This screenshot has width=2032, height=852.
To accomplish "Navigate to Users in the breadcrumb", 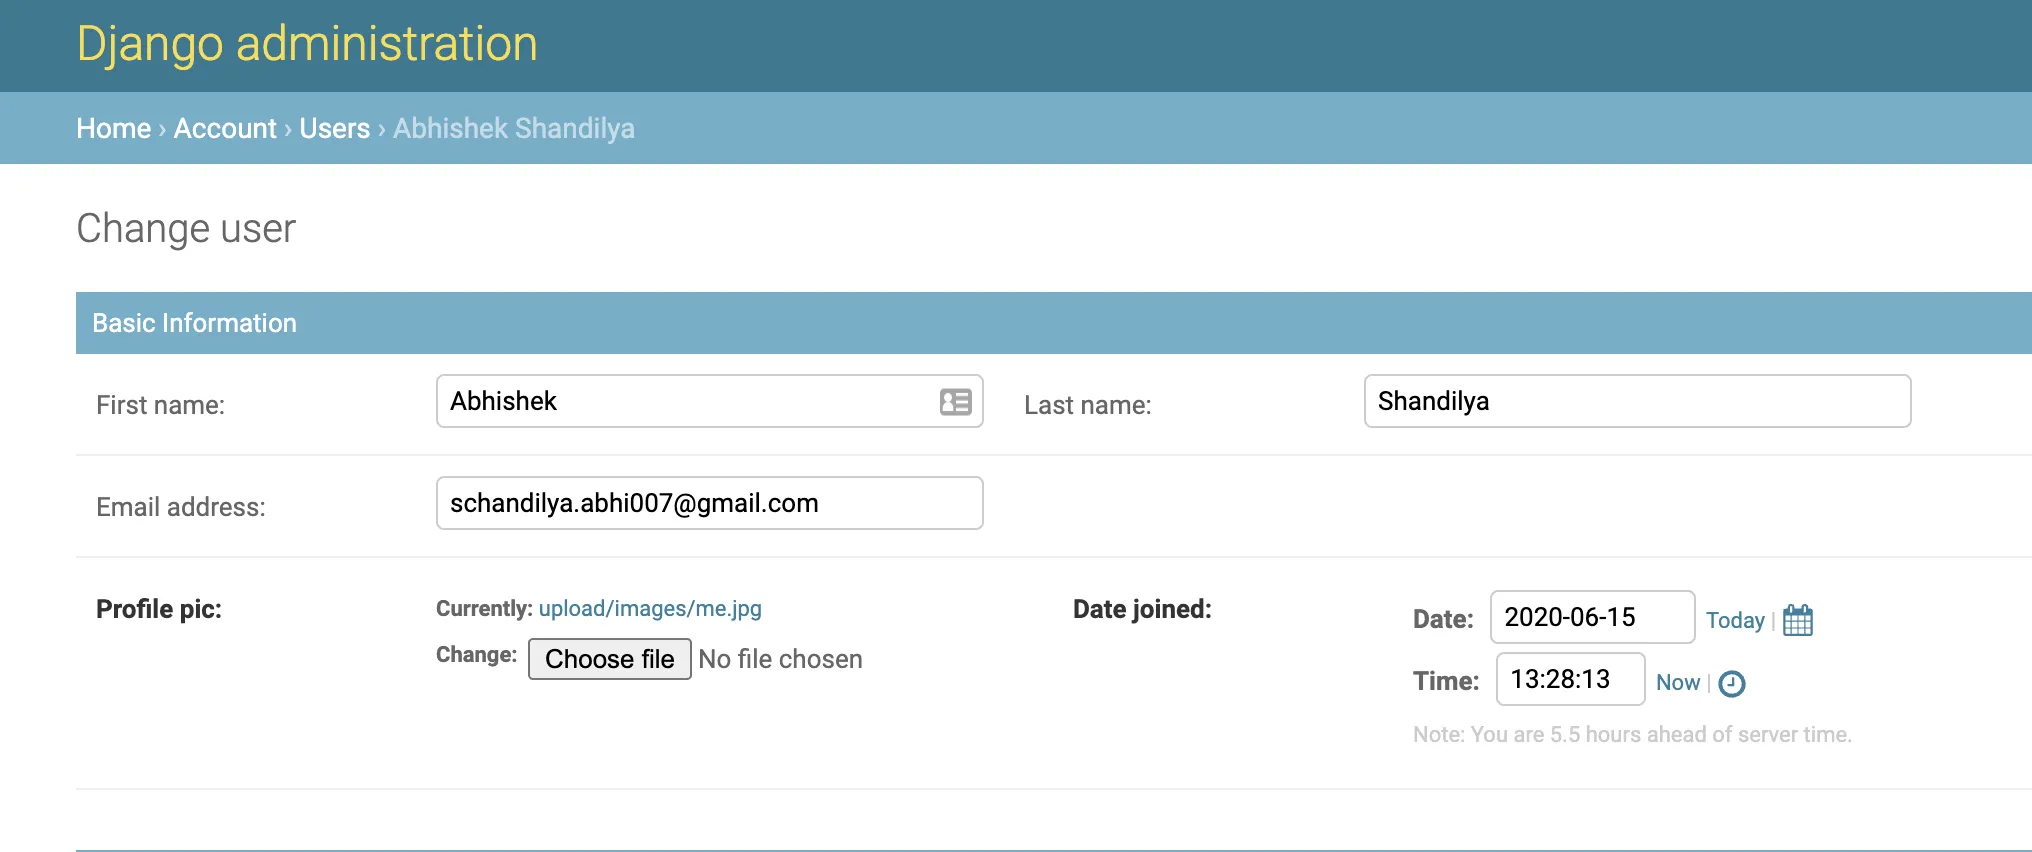I will point(335,128).
